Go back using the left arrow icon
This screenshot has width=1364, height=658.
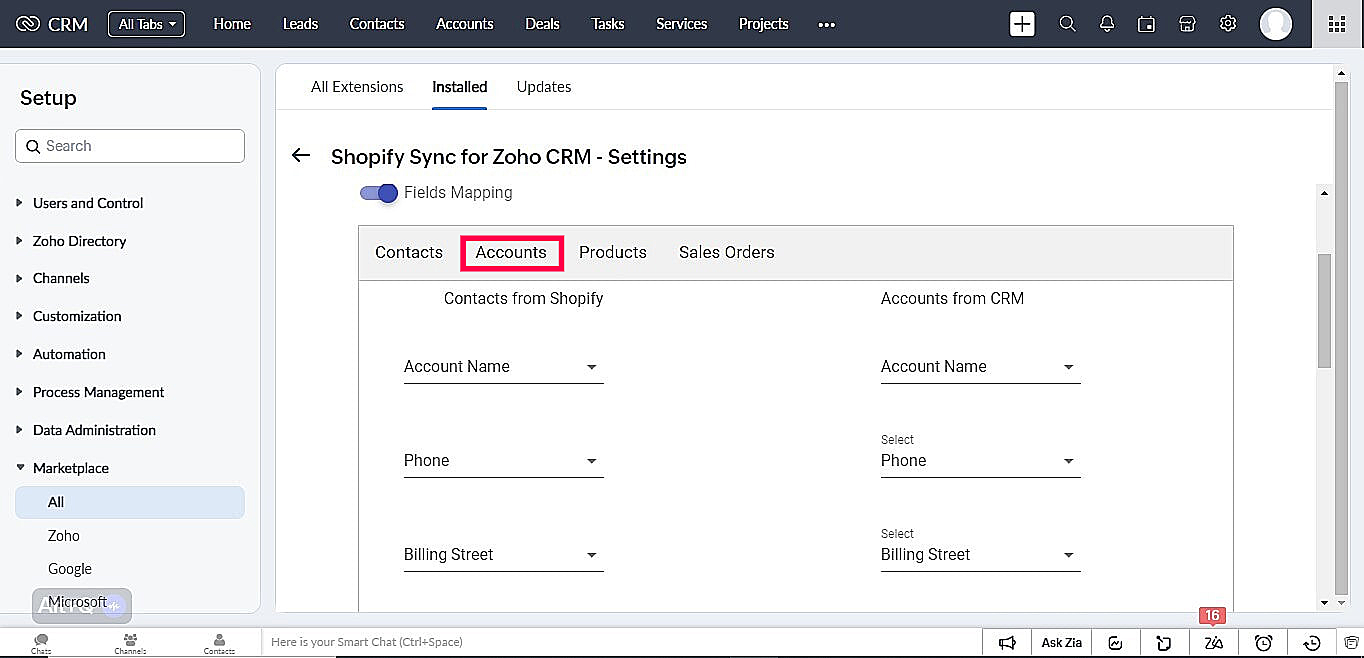[301, 155]
